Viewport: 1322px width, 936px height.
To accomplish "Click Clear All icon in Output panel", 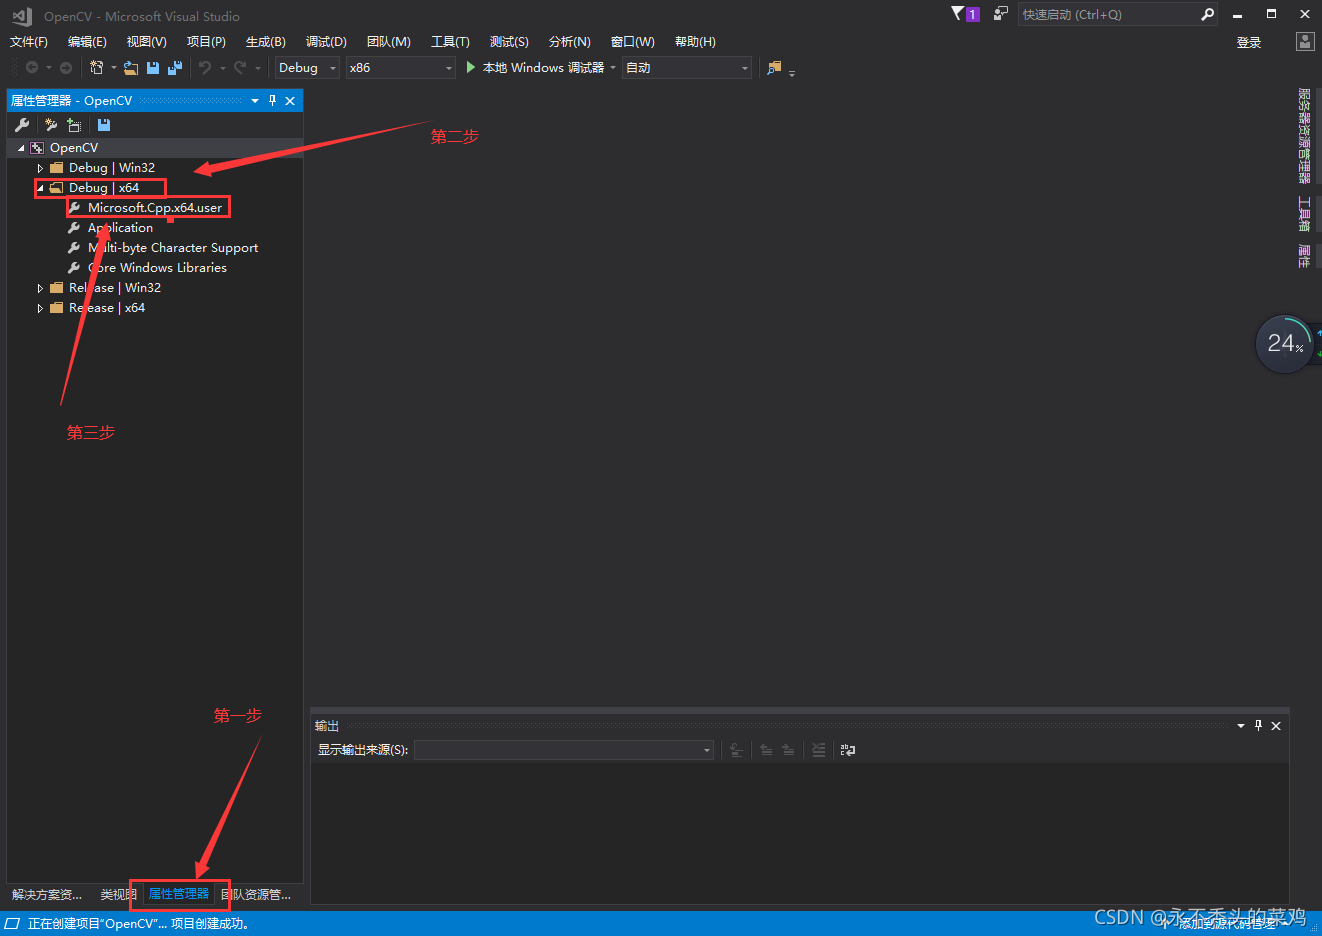I will 818,750.
